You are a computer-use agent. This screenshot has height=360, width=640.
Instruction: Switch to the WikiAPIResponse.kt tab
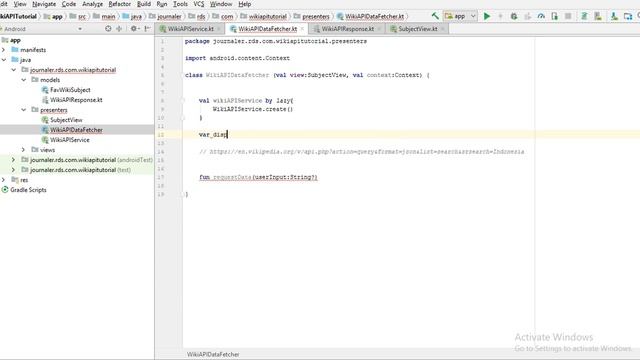click(347, 29)
